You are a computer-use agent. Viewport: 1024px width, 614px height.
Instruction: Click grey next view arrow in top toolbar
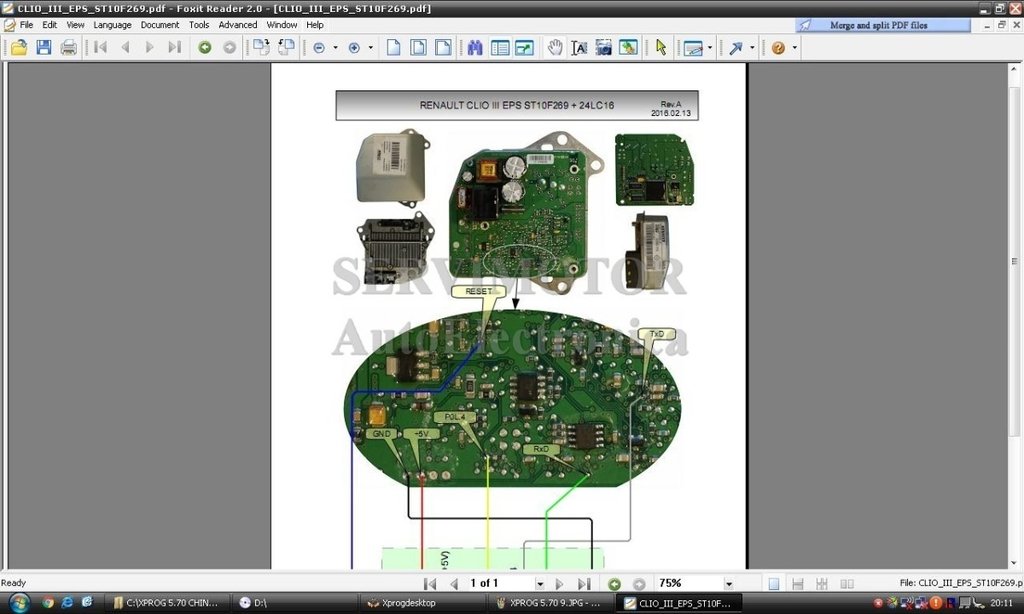click(x=229, y=48)
